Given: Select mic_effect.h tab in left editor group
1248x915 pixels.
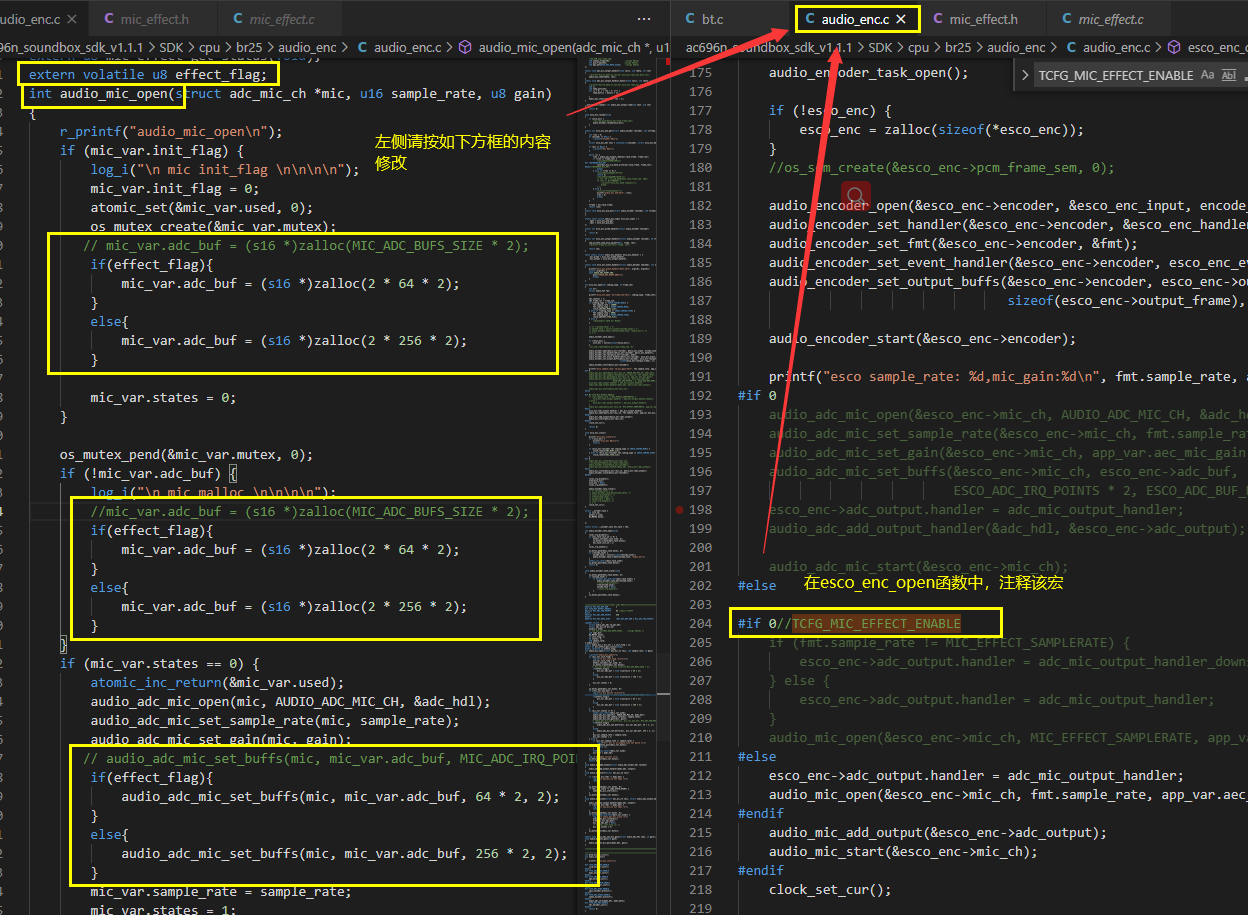Looking at the screenshot, I should click(x=154, y=19).
